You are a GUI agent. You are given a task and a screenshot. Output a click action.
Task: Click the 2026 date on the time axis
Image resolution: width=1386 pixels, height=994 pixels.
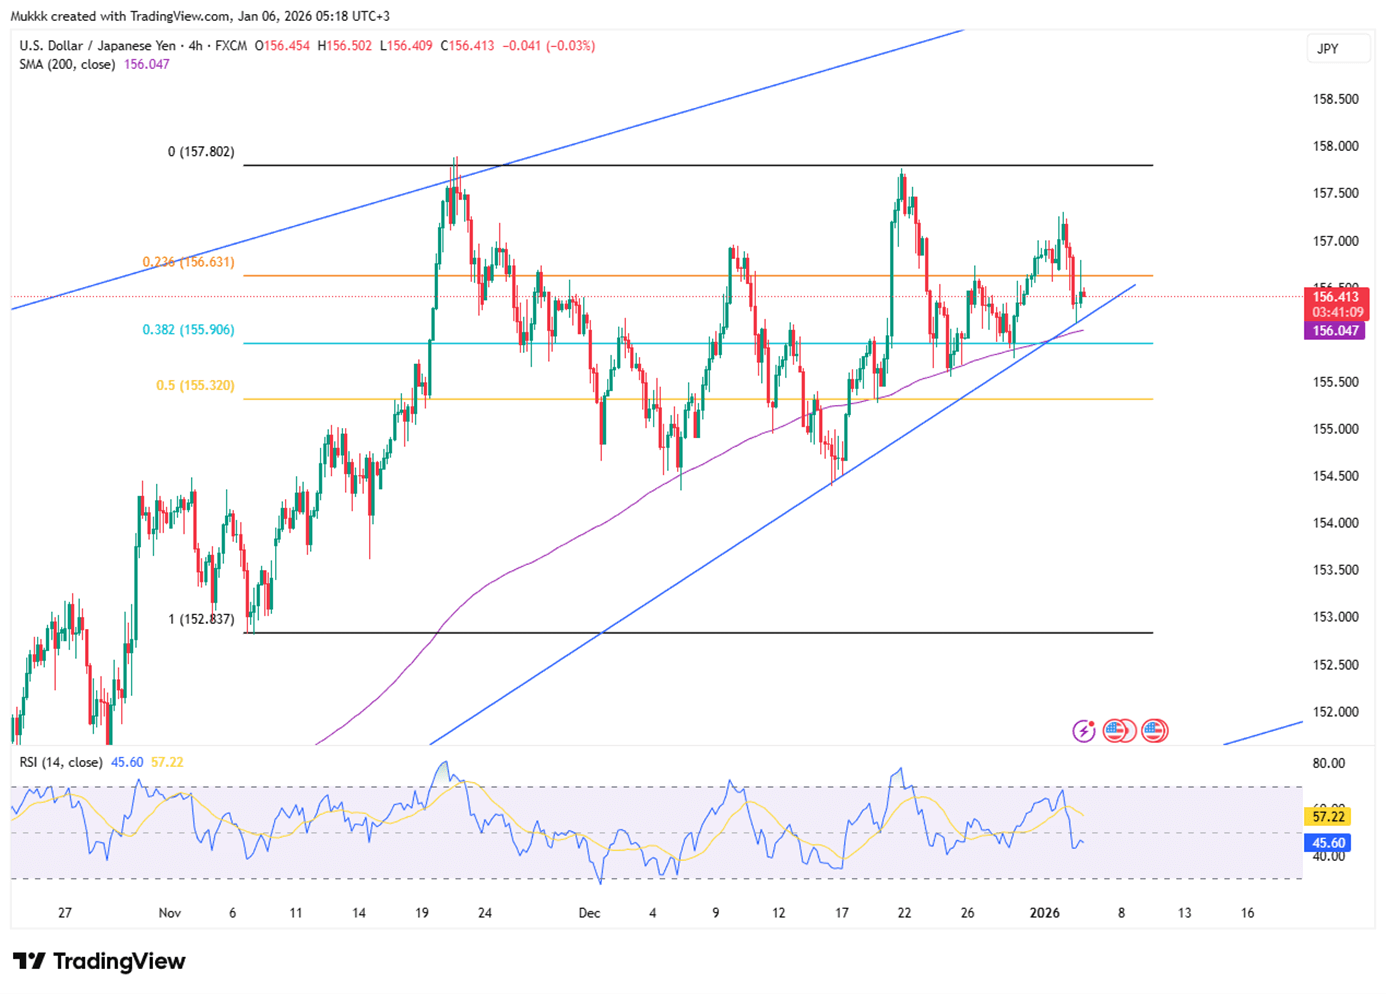tap(1044, 913)
